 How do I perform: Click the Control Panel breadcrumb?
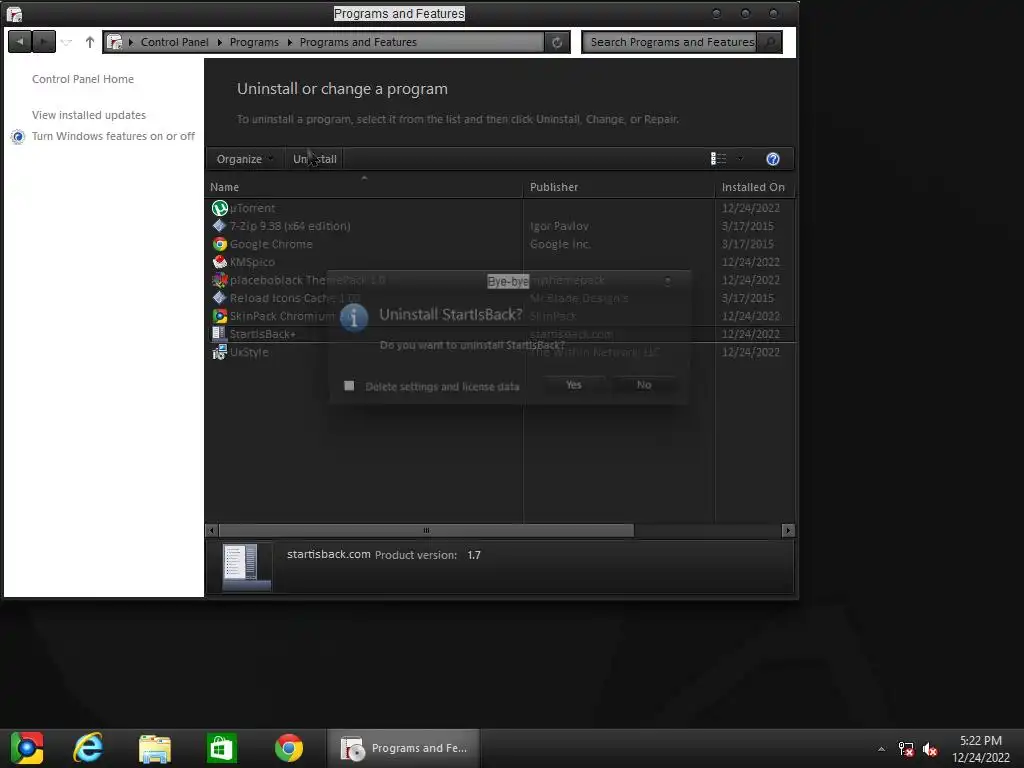click(x=174, y=42)
